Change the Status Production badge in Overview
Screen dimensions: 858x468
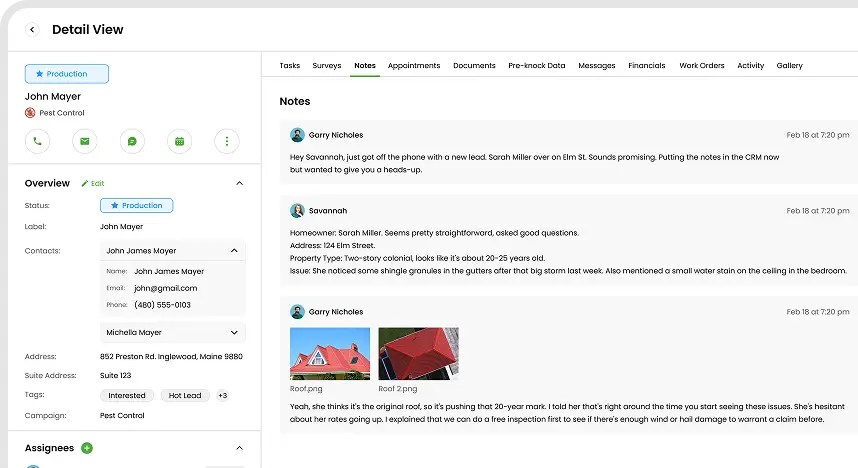click(136, 205)
